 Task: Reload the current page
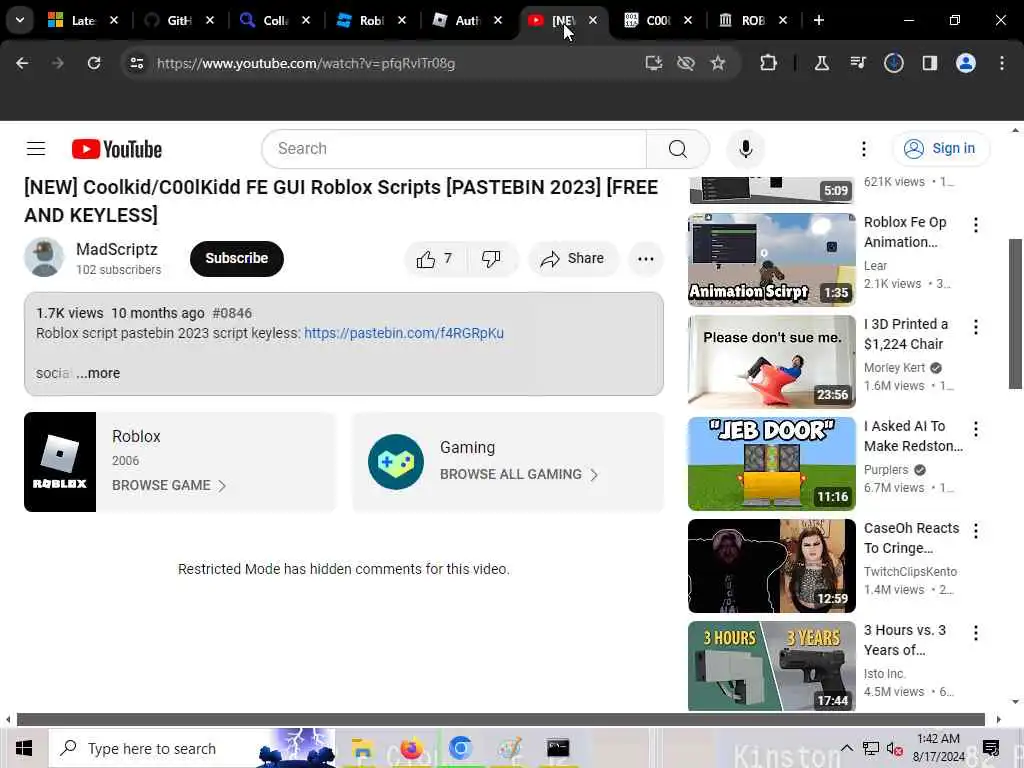click(94, 63)
